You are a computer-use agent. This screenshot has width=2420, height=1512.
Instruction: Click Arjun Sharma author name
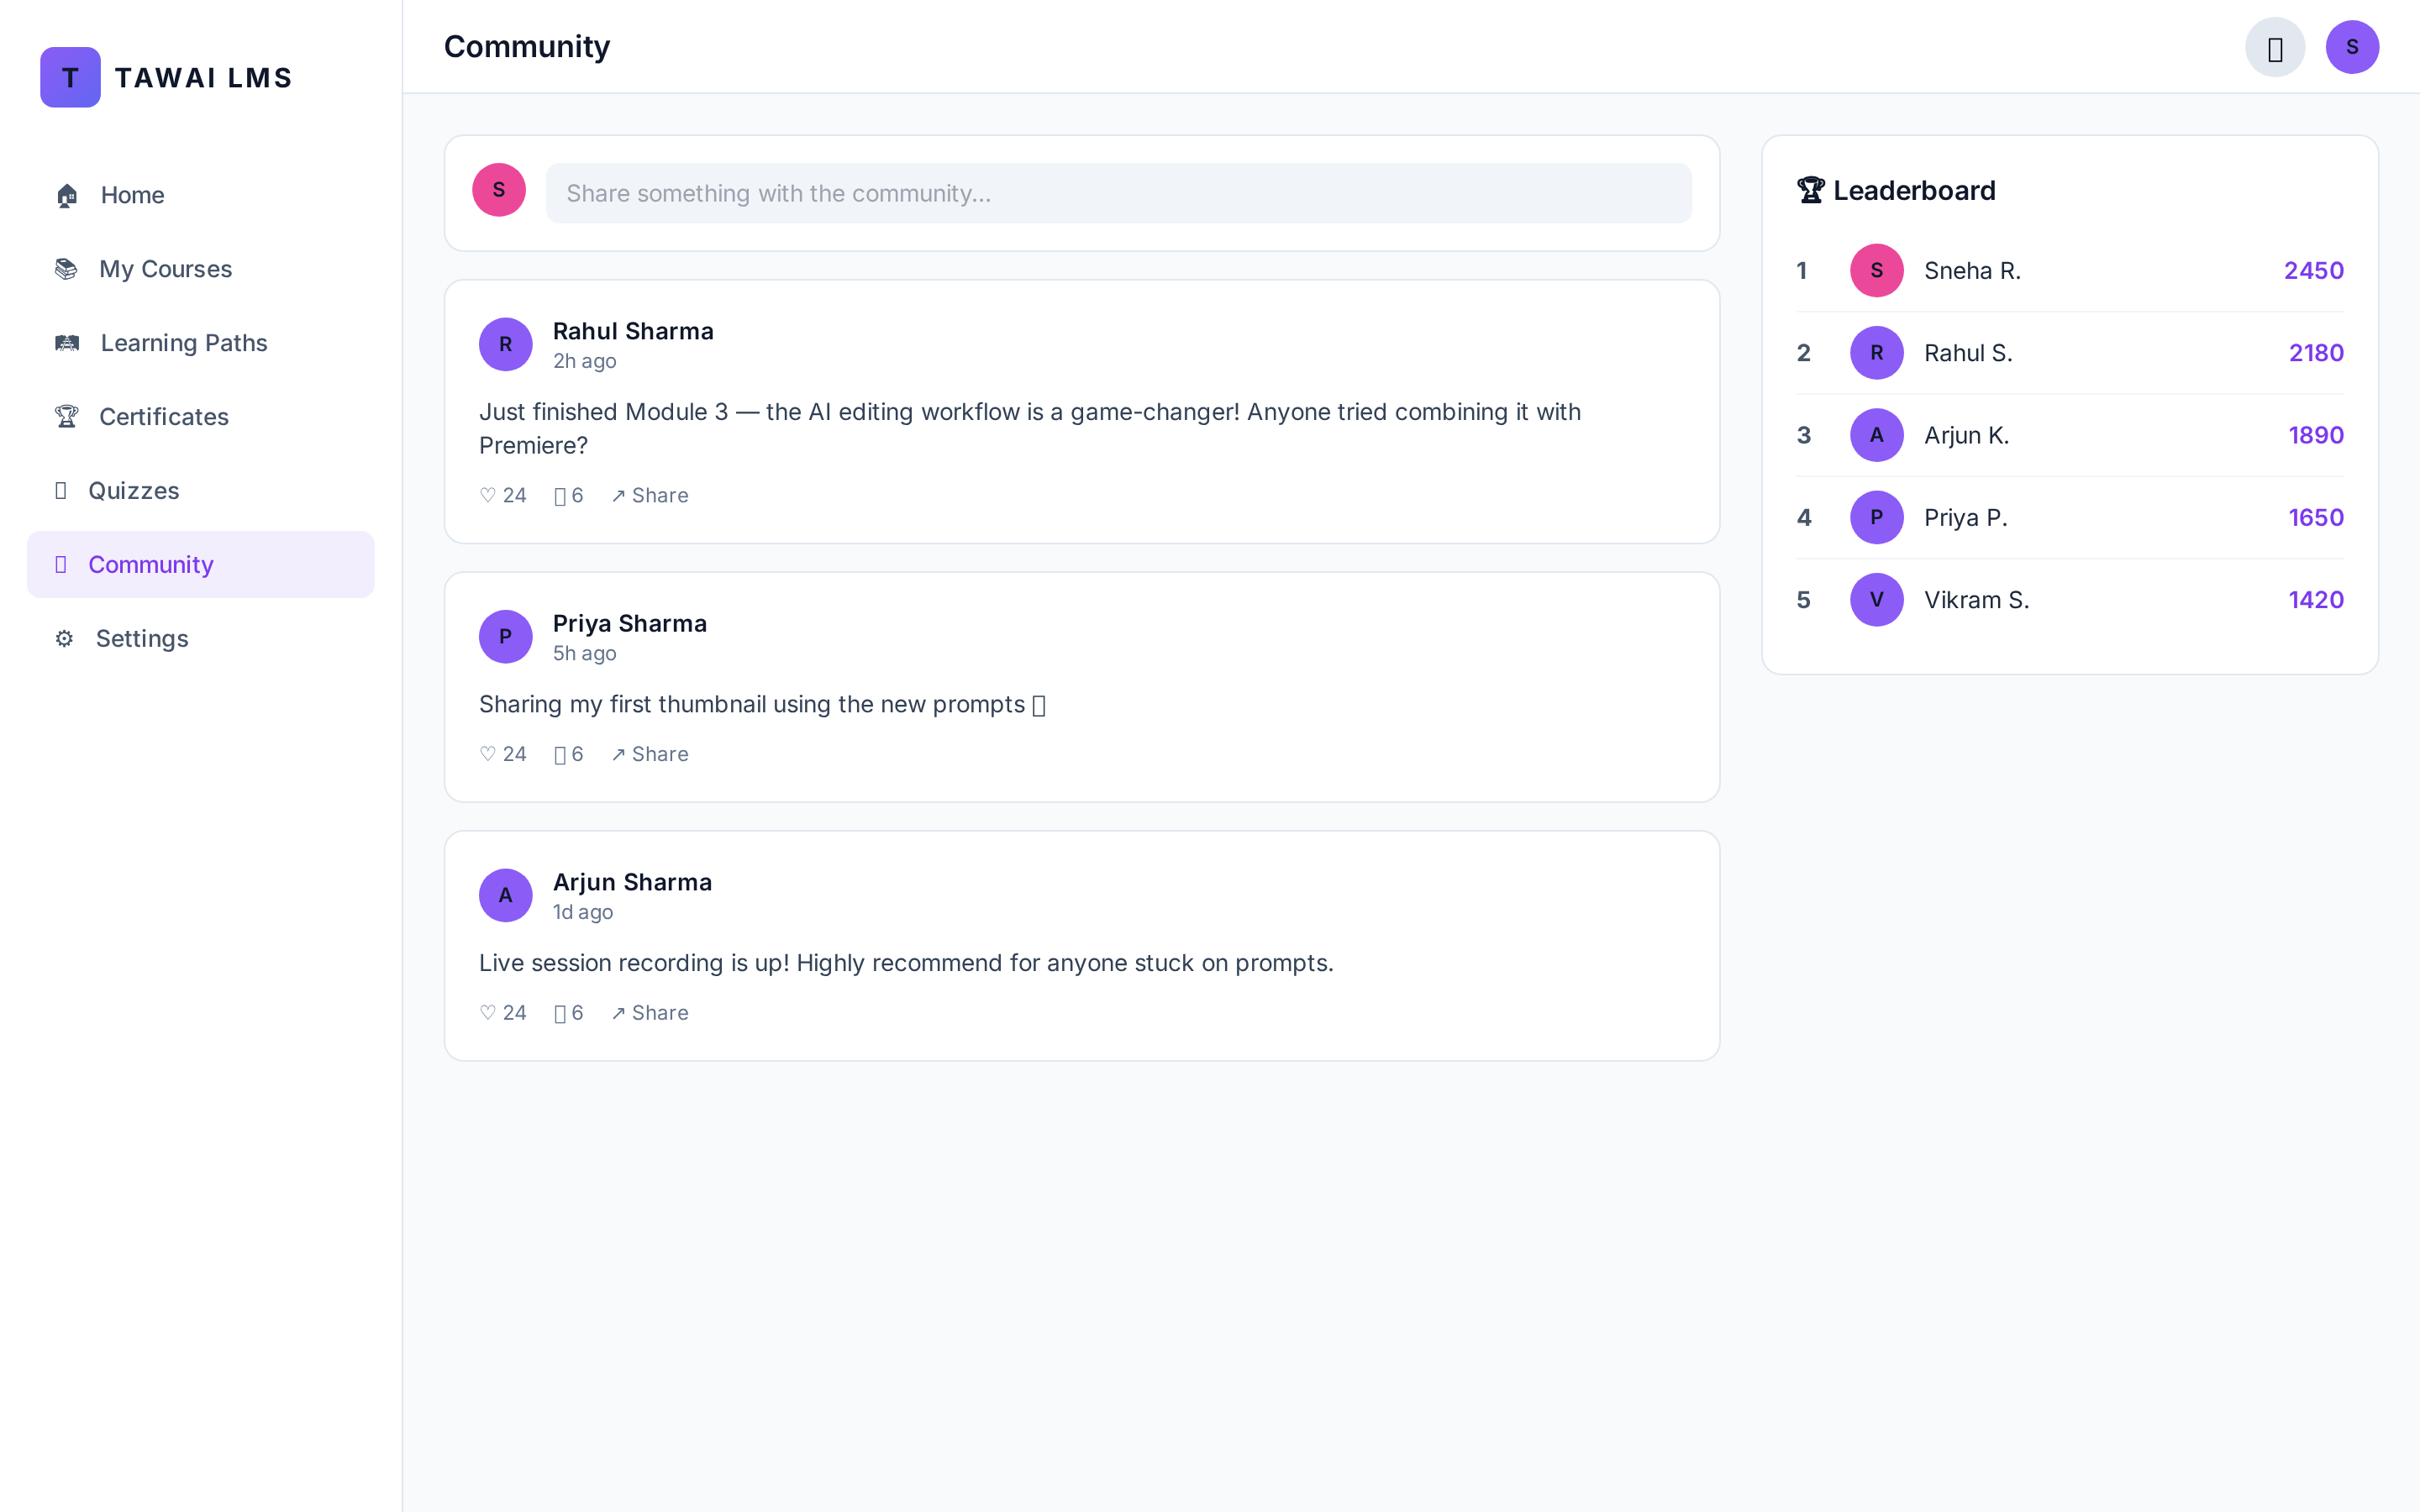pyautogui.click(x=632, y=882)
